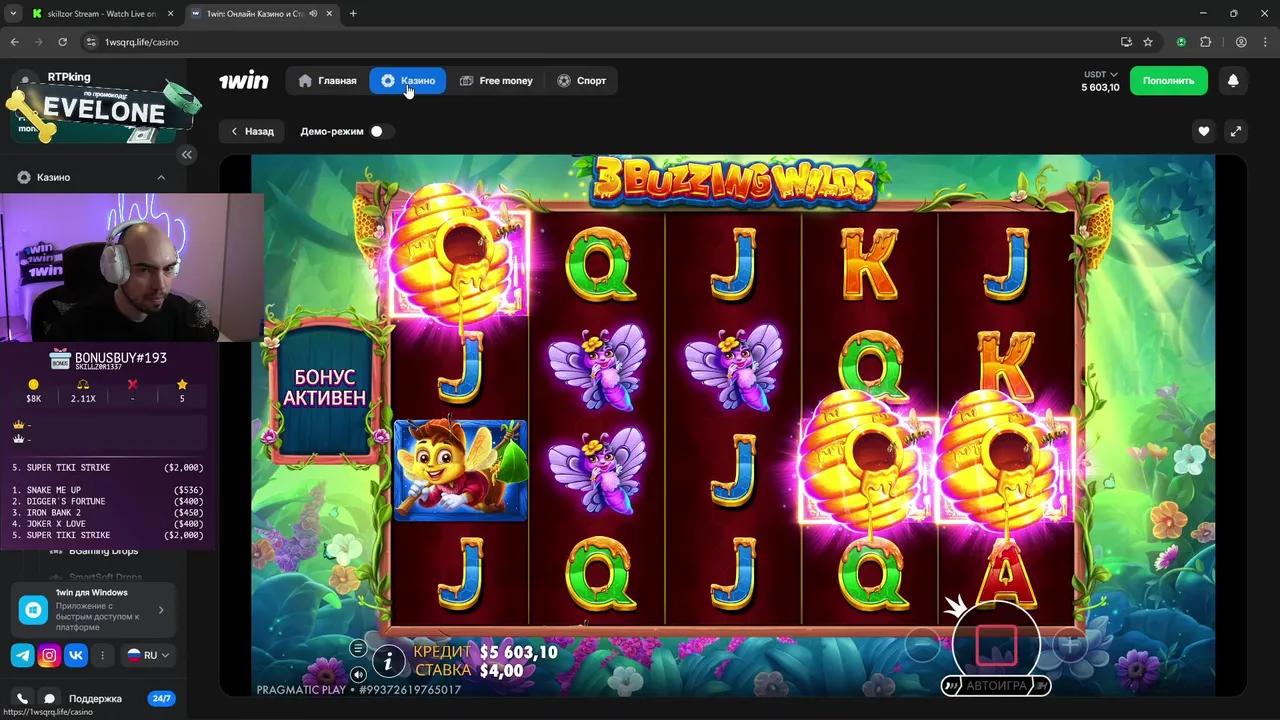Stop the spin with the red square button
Screen dimensions: 1280x720
(x=996, y=645)
